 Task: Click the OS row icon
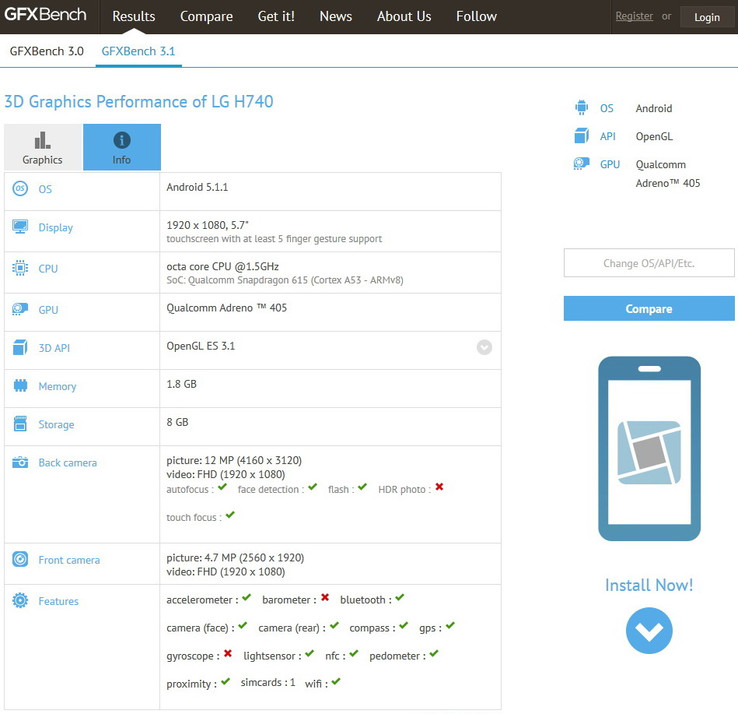click(20, 189)
